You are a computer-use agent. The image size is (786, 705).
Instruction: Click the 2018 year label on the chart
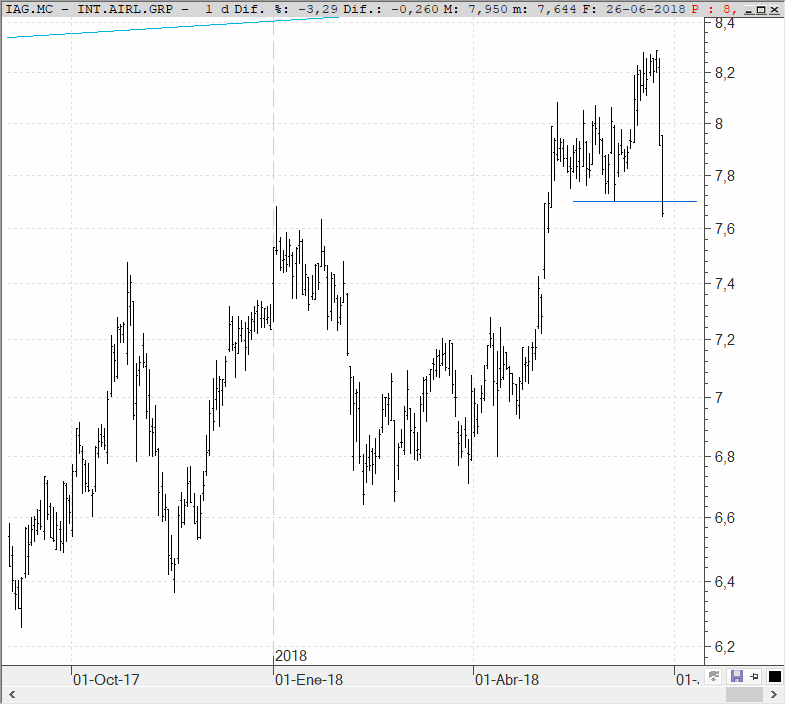coord(291,656)
